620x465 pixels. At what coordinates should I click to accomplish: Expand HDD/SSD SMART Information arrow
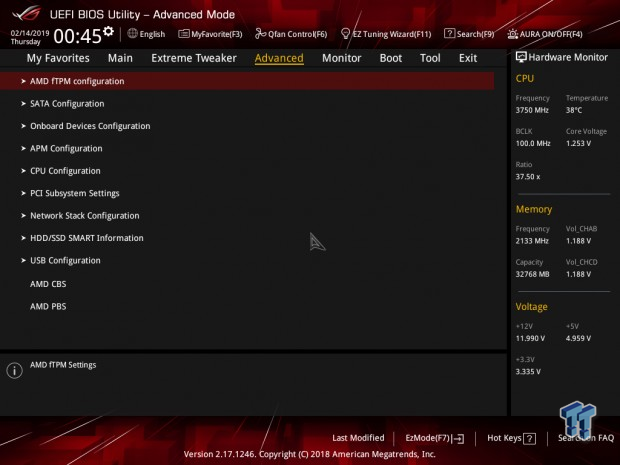point(23,238)
